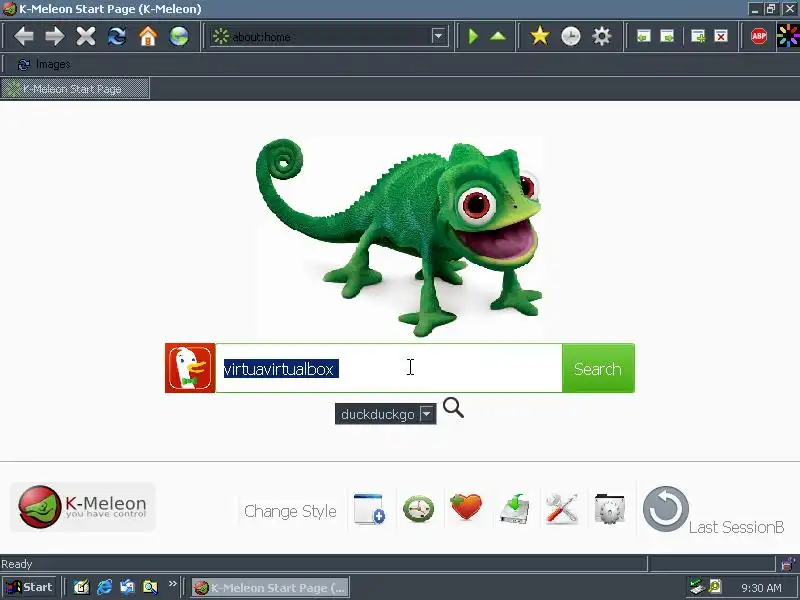800x600 pixels.
Task: Open the downloads green arrow icon
Action: (x=514, y=508)
